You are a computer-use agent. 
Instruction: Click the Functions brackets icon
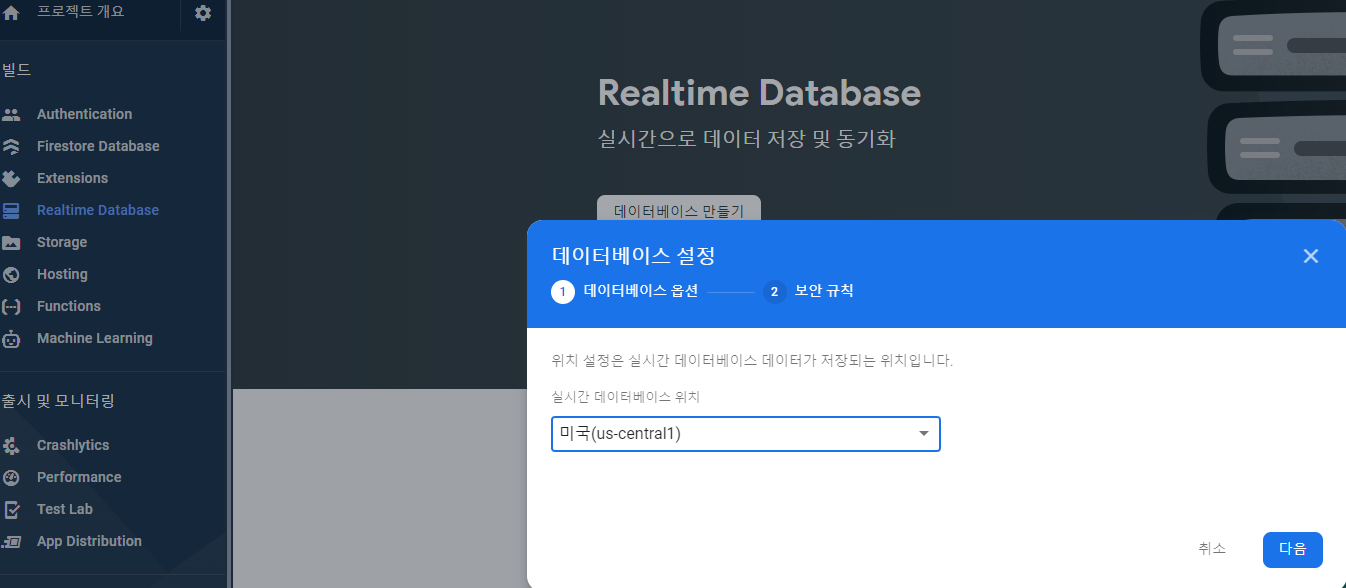11,306
